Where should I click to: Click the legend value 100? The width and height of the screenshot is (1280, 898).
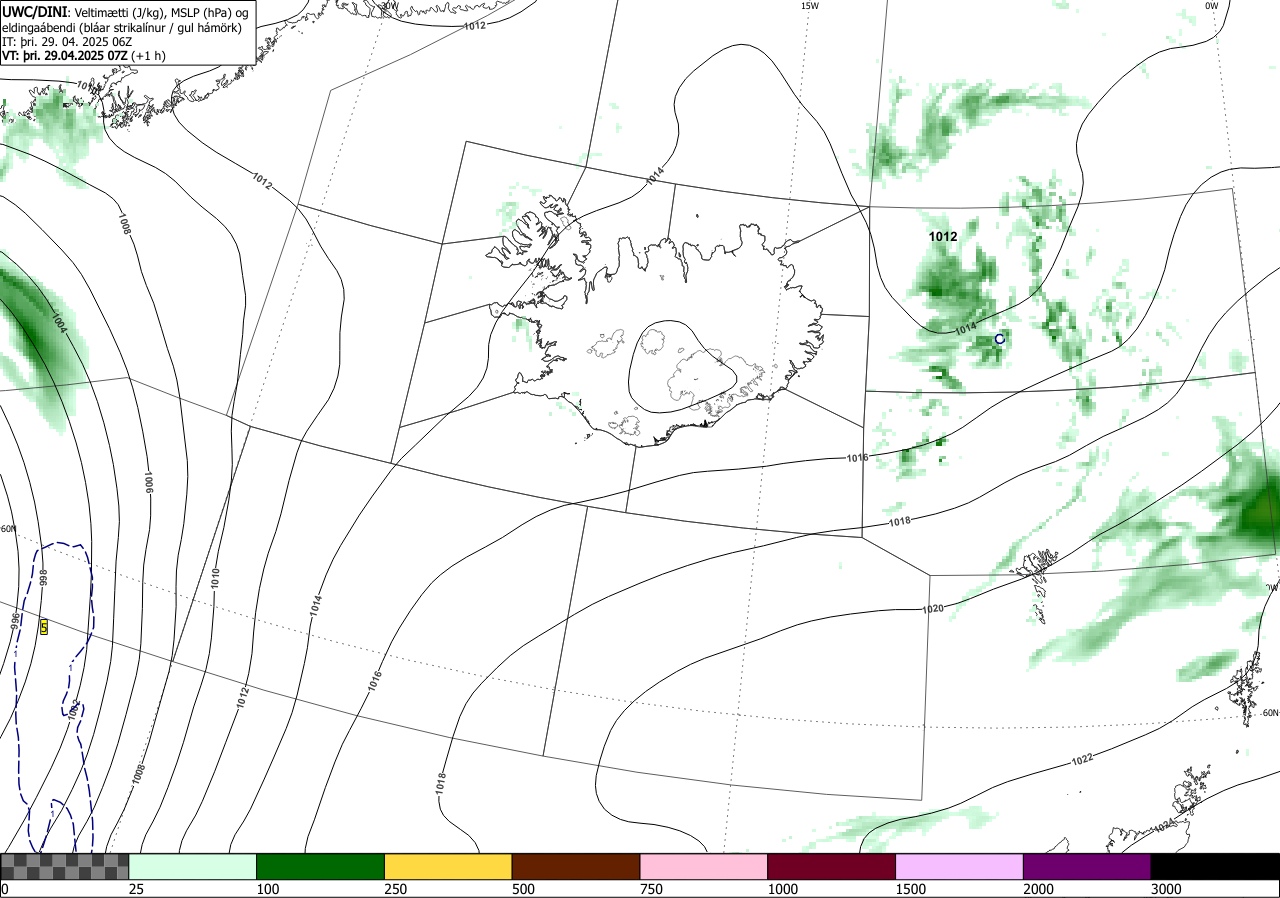(268, 889)
